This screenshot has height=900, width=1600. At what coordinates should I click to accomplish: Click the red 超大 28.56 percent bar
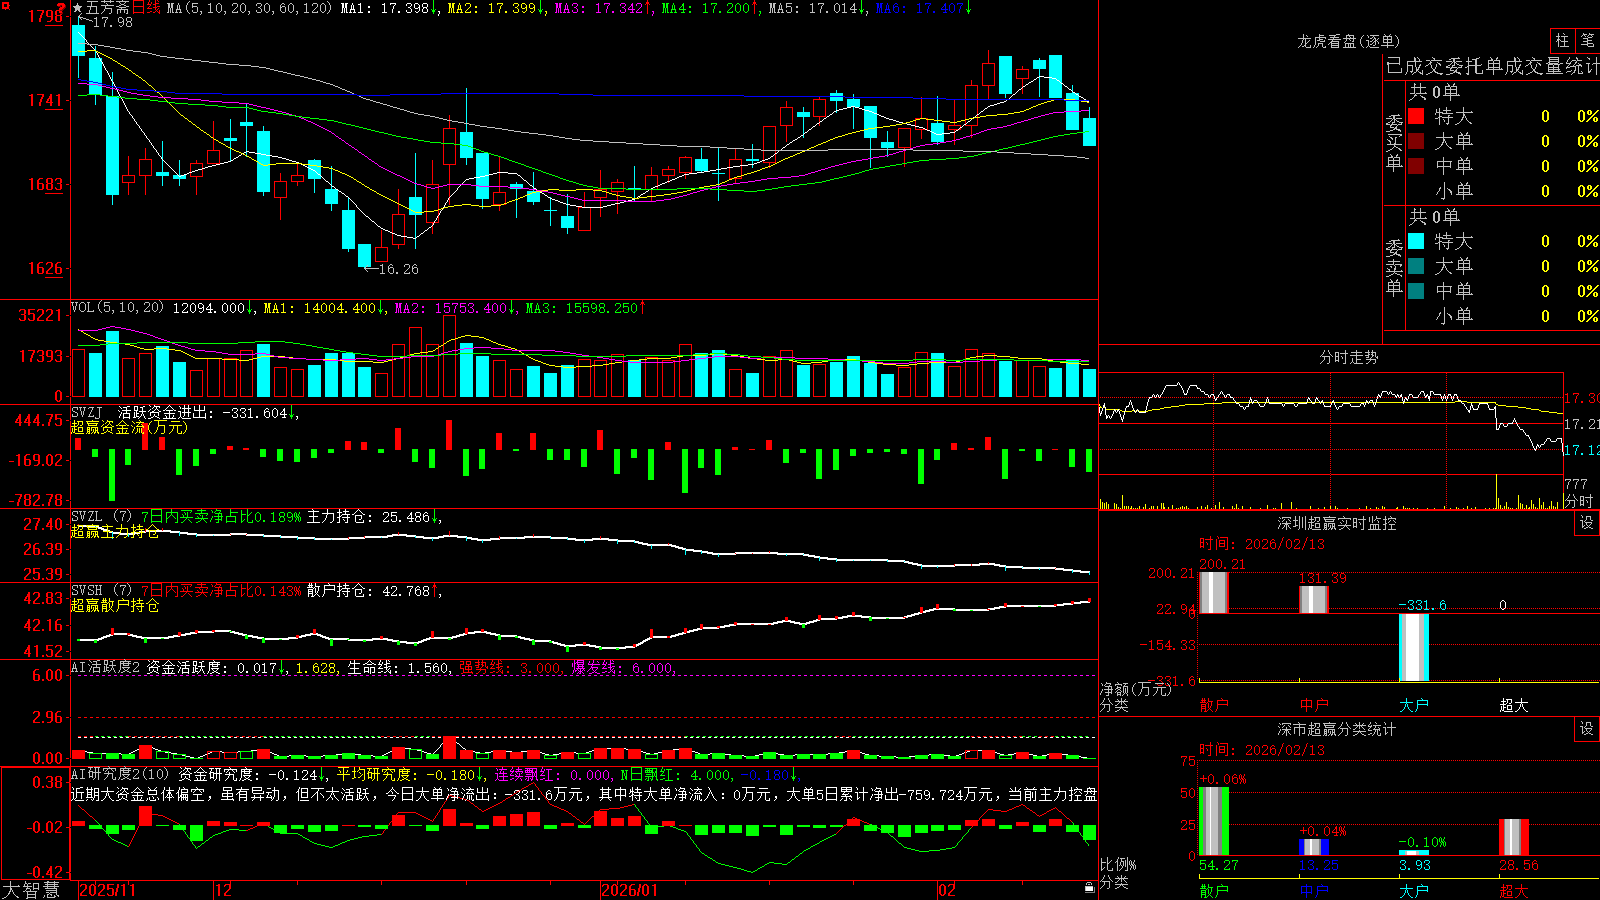[1514, 838]
